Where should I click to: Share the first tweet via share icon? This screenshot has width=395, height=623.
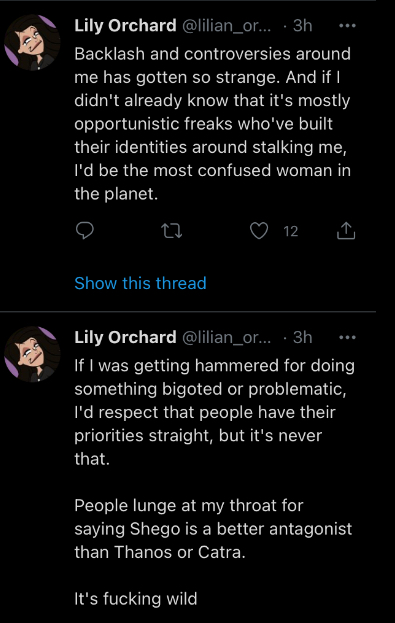tap(346, 230)
